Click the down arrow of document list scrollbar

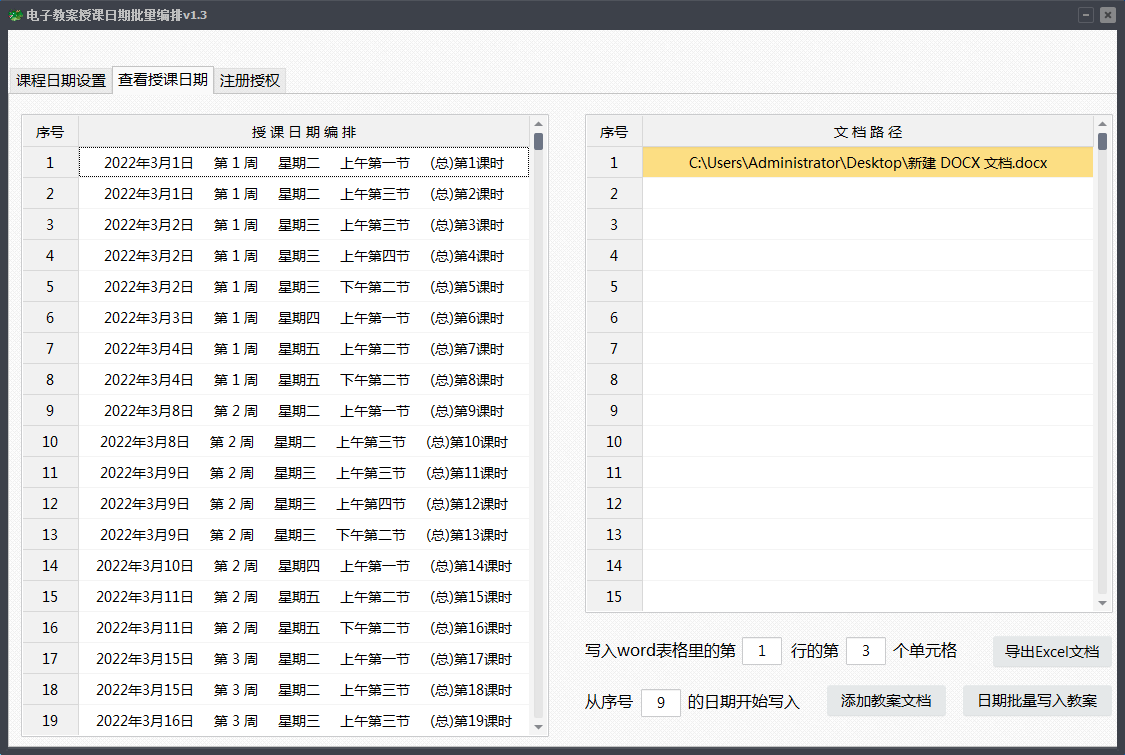[1102, 603]
